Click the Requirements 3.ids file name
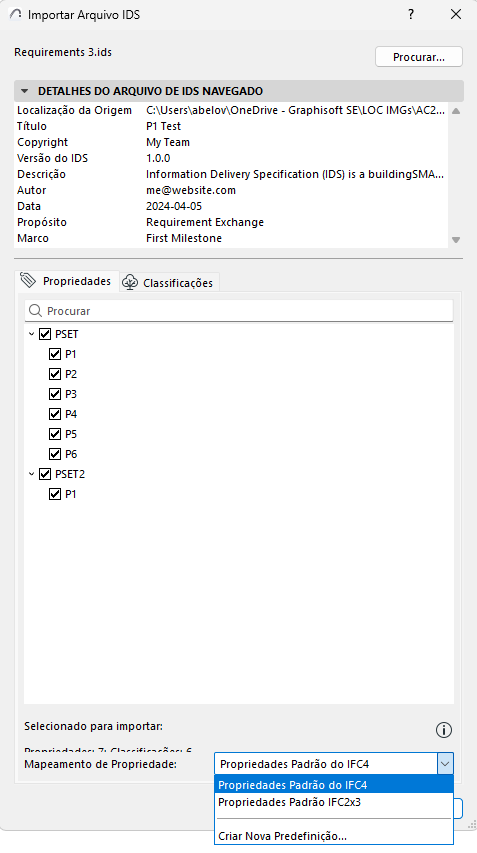This screenshot has width=477, height=853. 63,52
